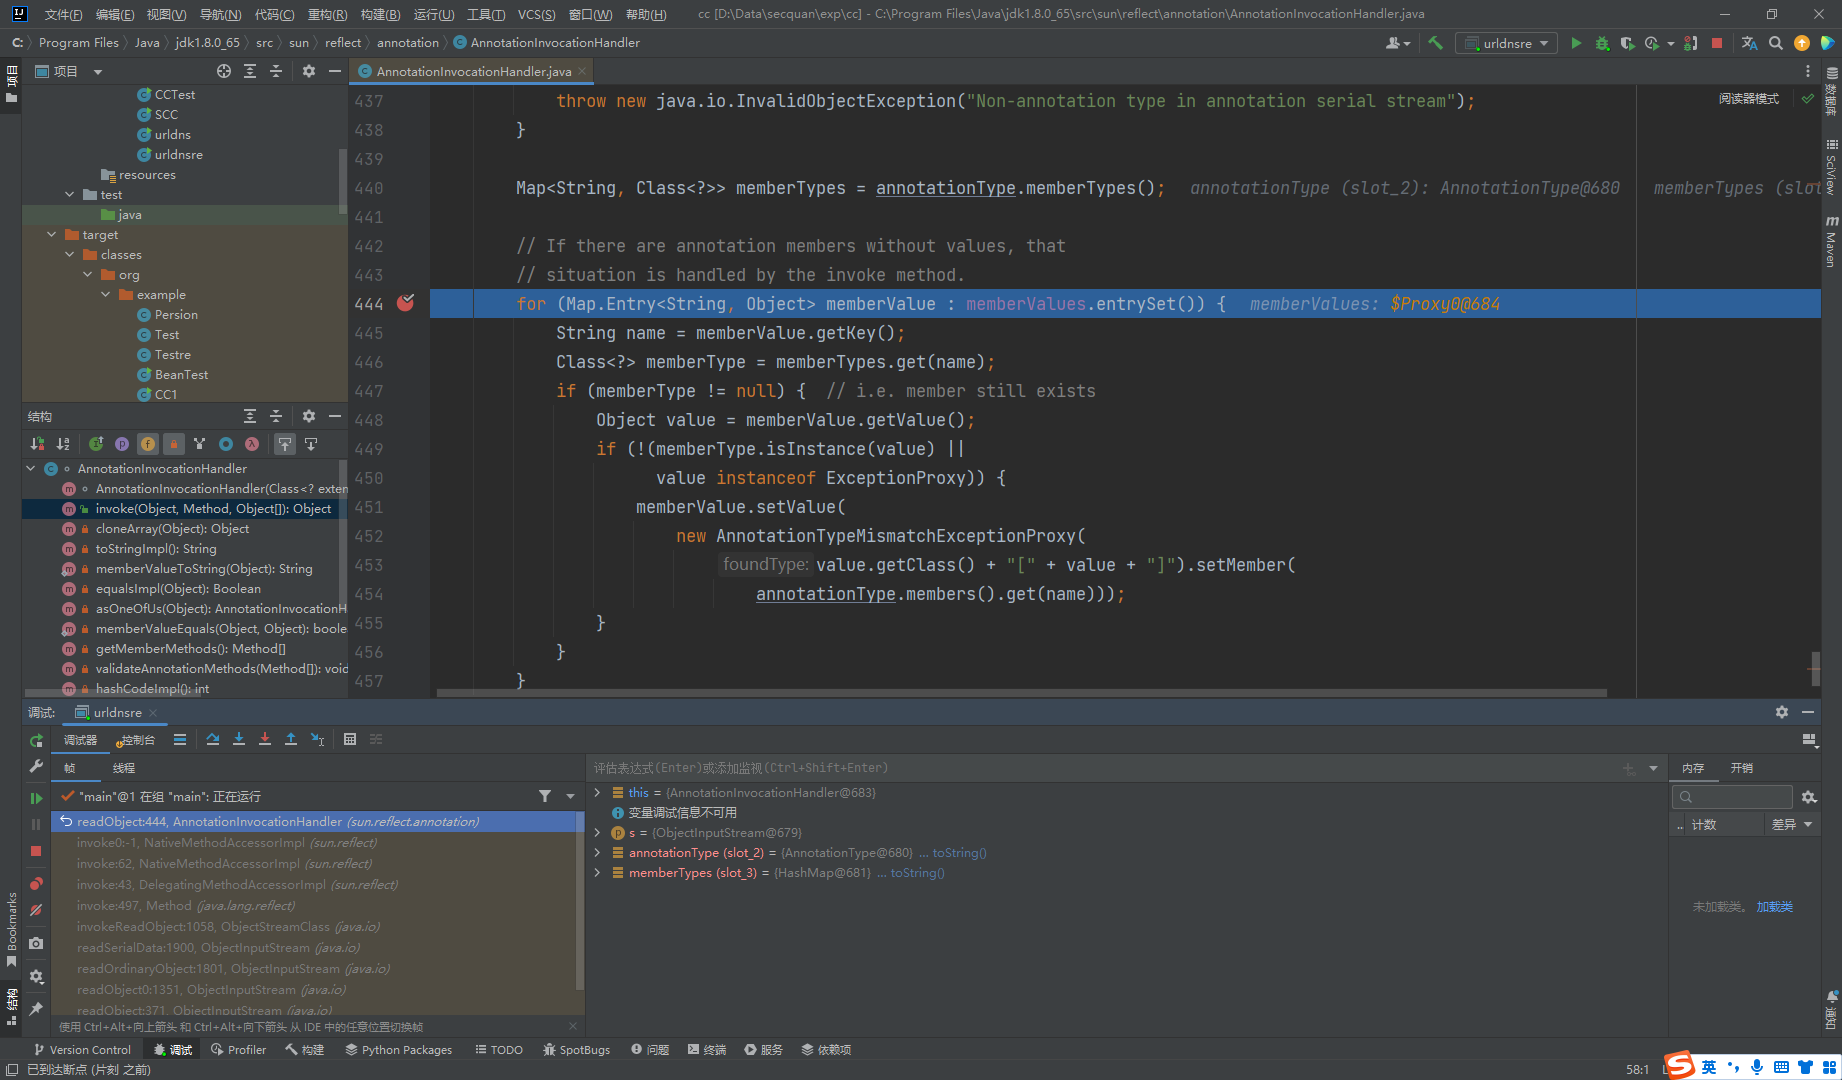1842x1080 pixels.
Task: Step over in debugger toolbar
Action: pyautogui.click(x=213, y=739)
